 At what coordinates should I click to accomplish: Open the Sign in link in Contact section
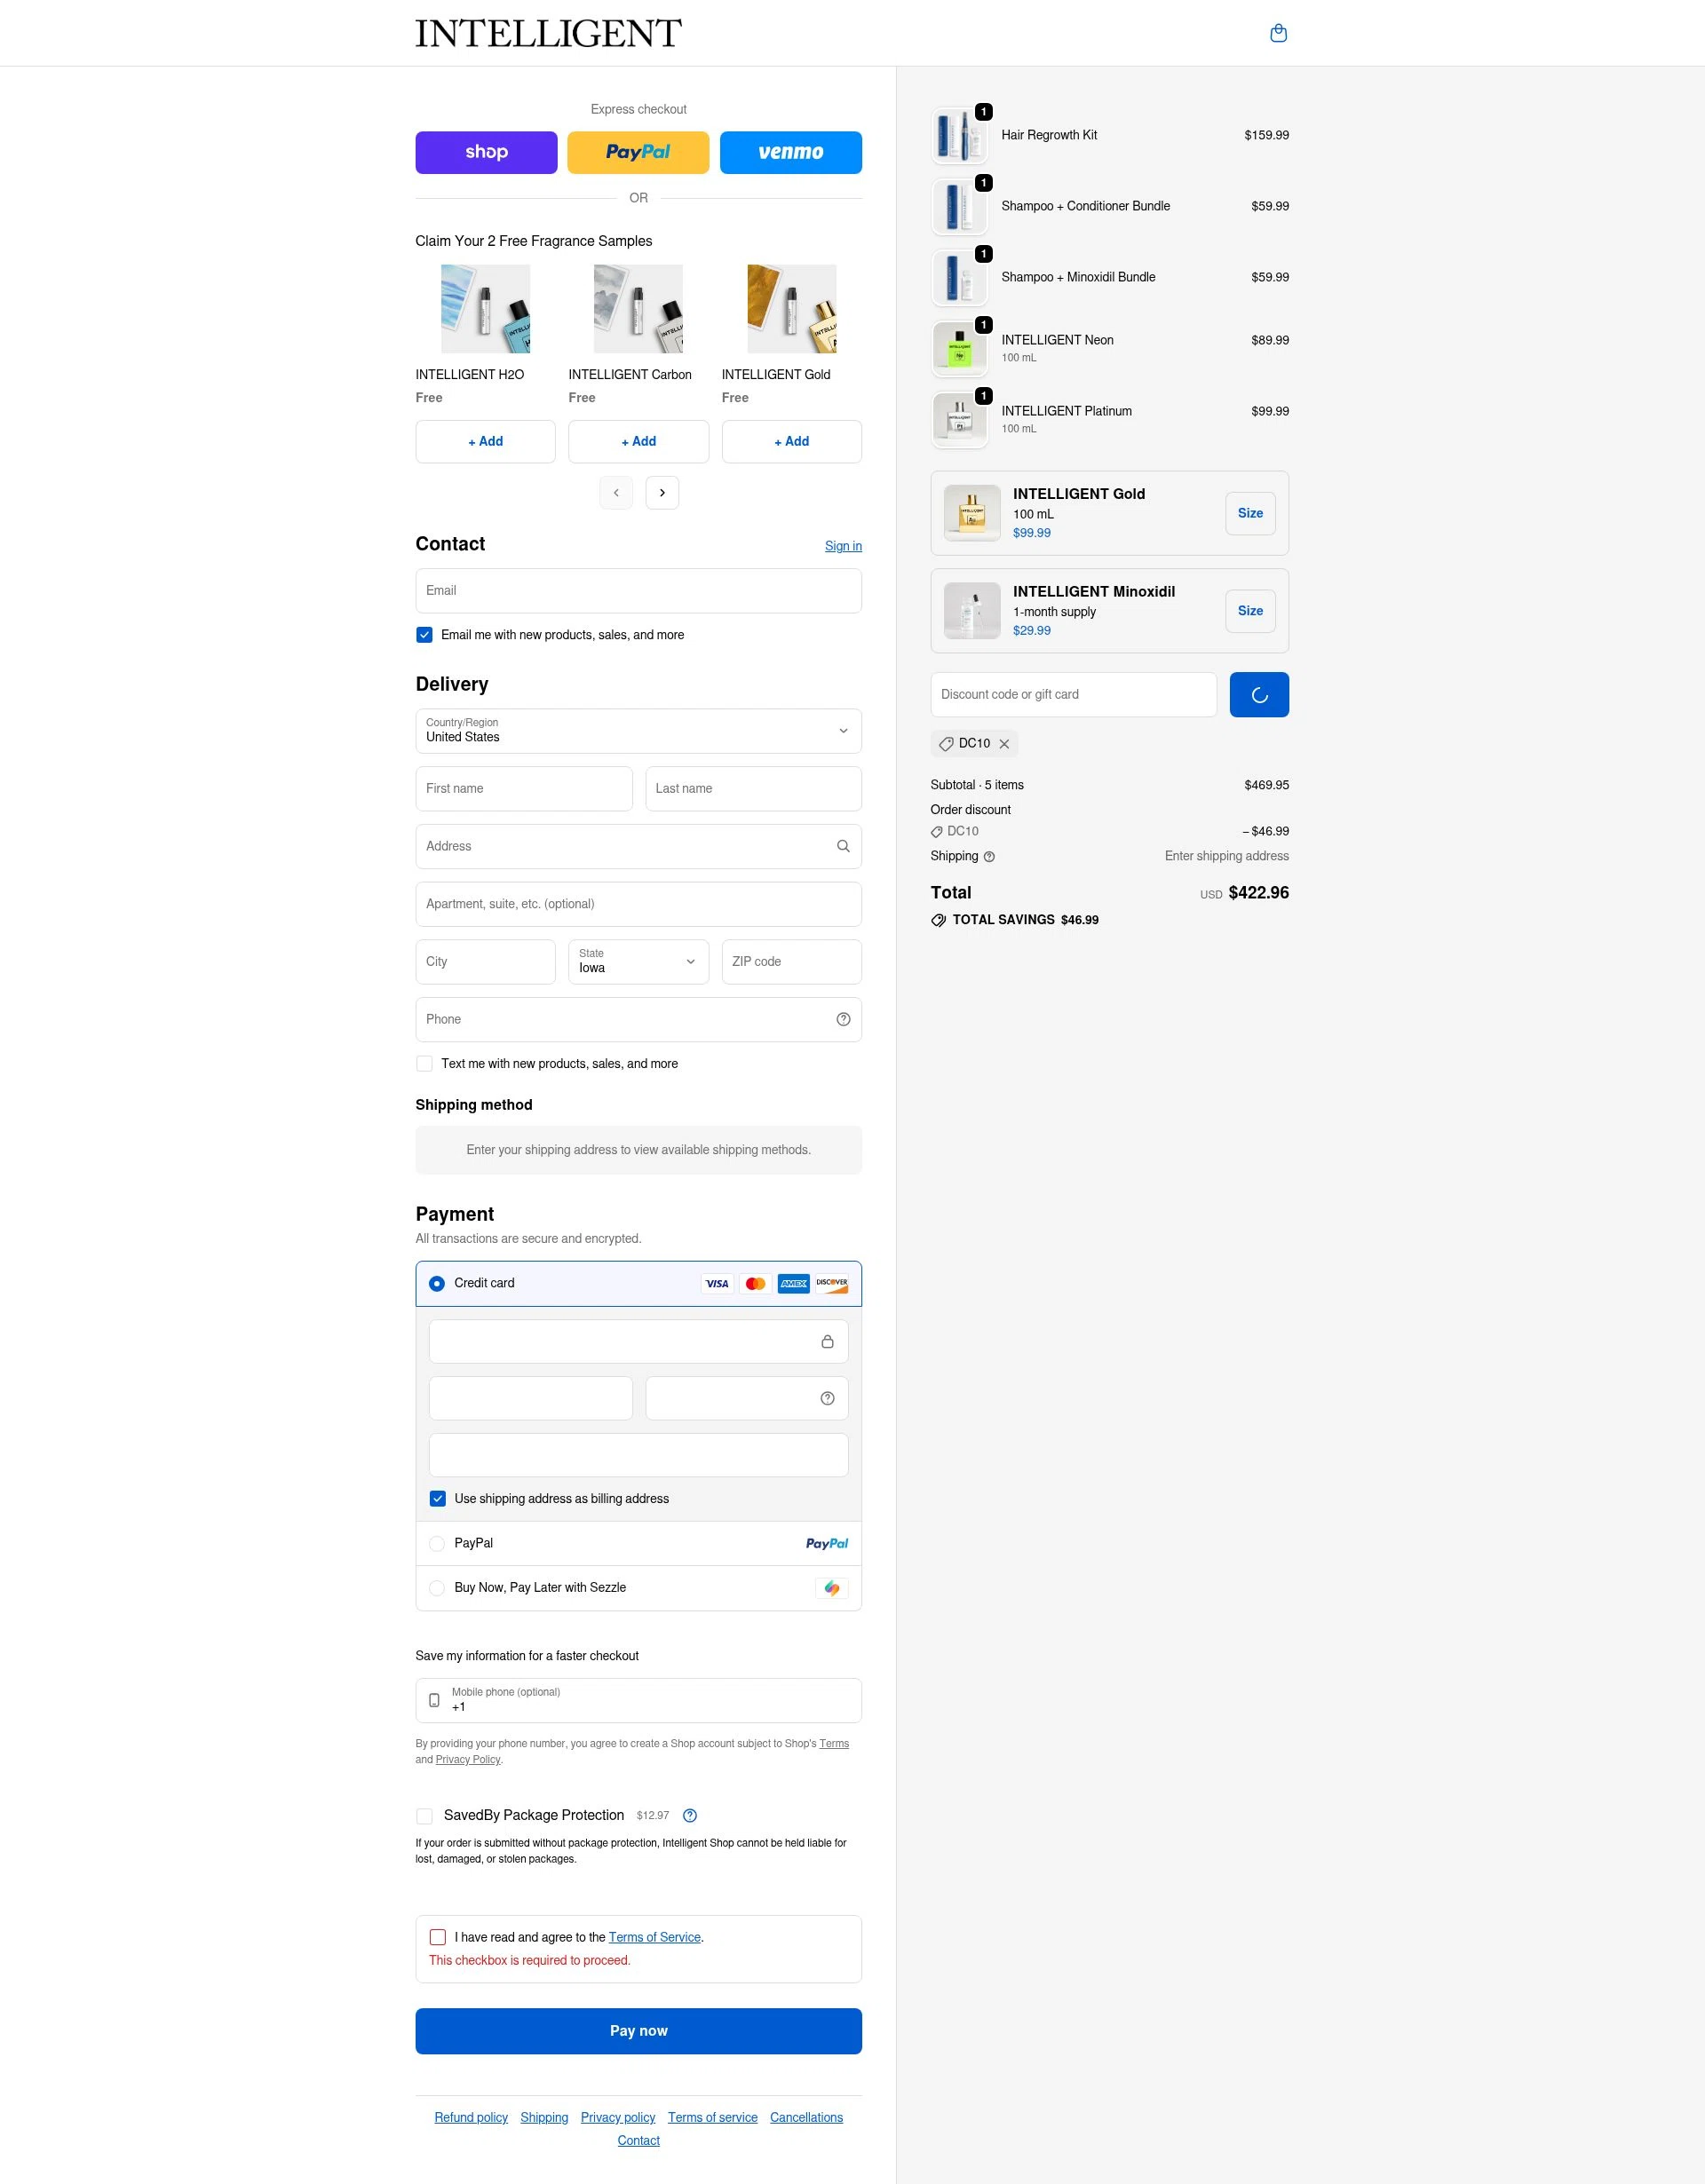pyautogui.click(x=843, y=545)
